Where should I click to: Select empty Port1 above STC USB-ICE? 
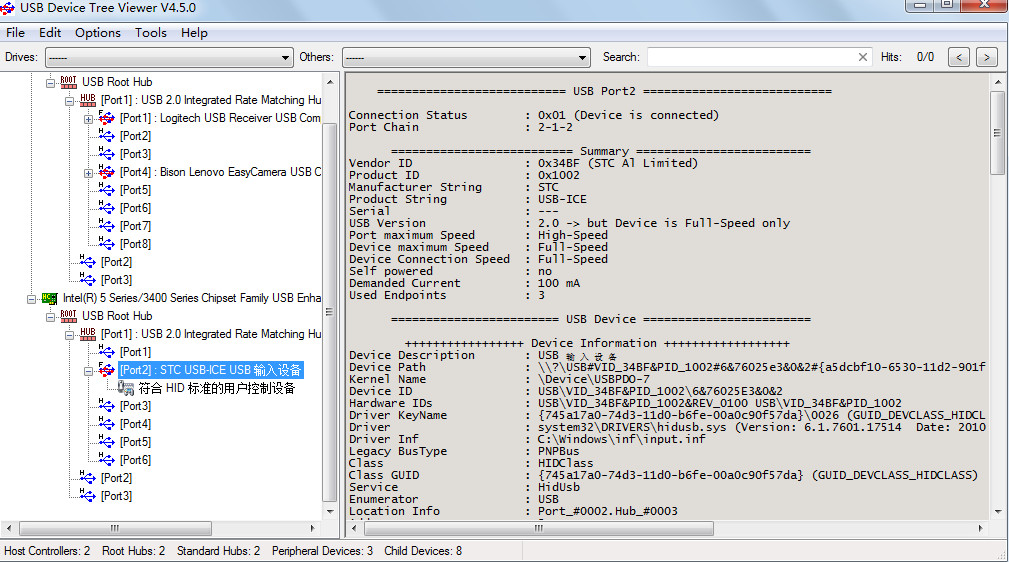(135, 352)
